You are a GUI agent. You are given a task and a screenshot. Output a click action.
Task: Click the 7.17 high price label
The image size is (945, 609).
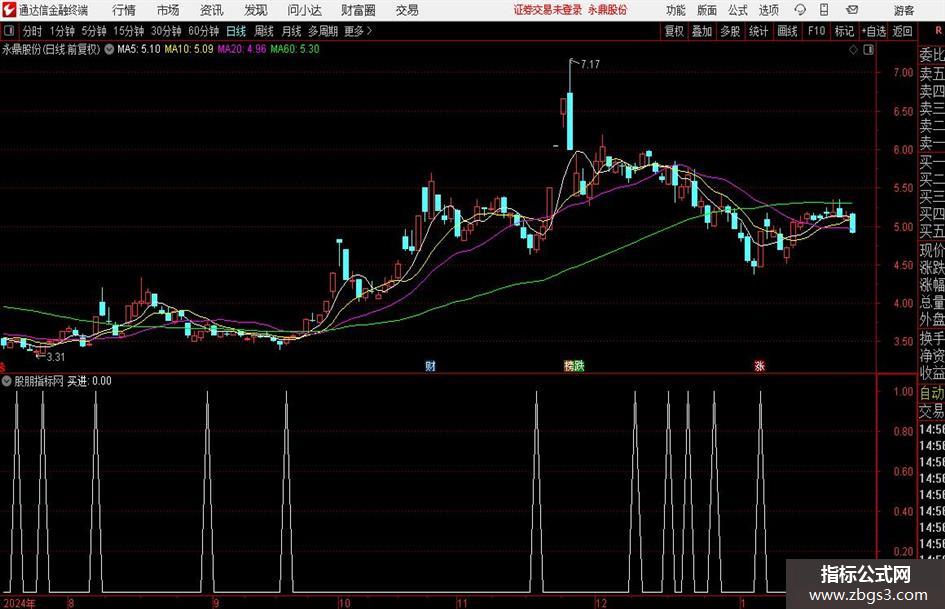tap(590, 65)
